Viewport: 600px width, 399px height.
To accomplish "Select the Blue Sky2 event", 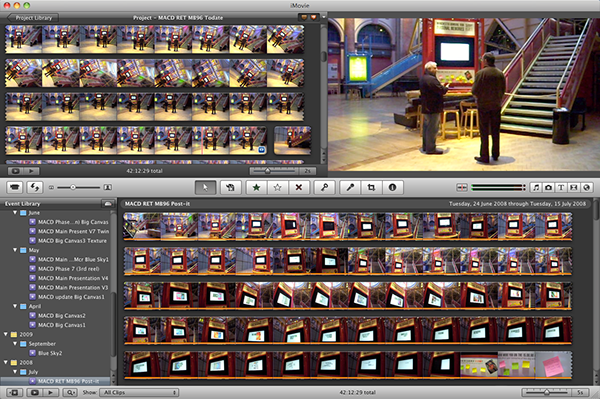I will pos(50,353).
